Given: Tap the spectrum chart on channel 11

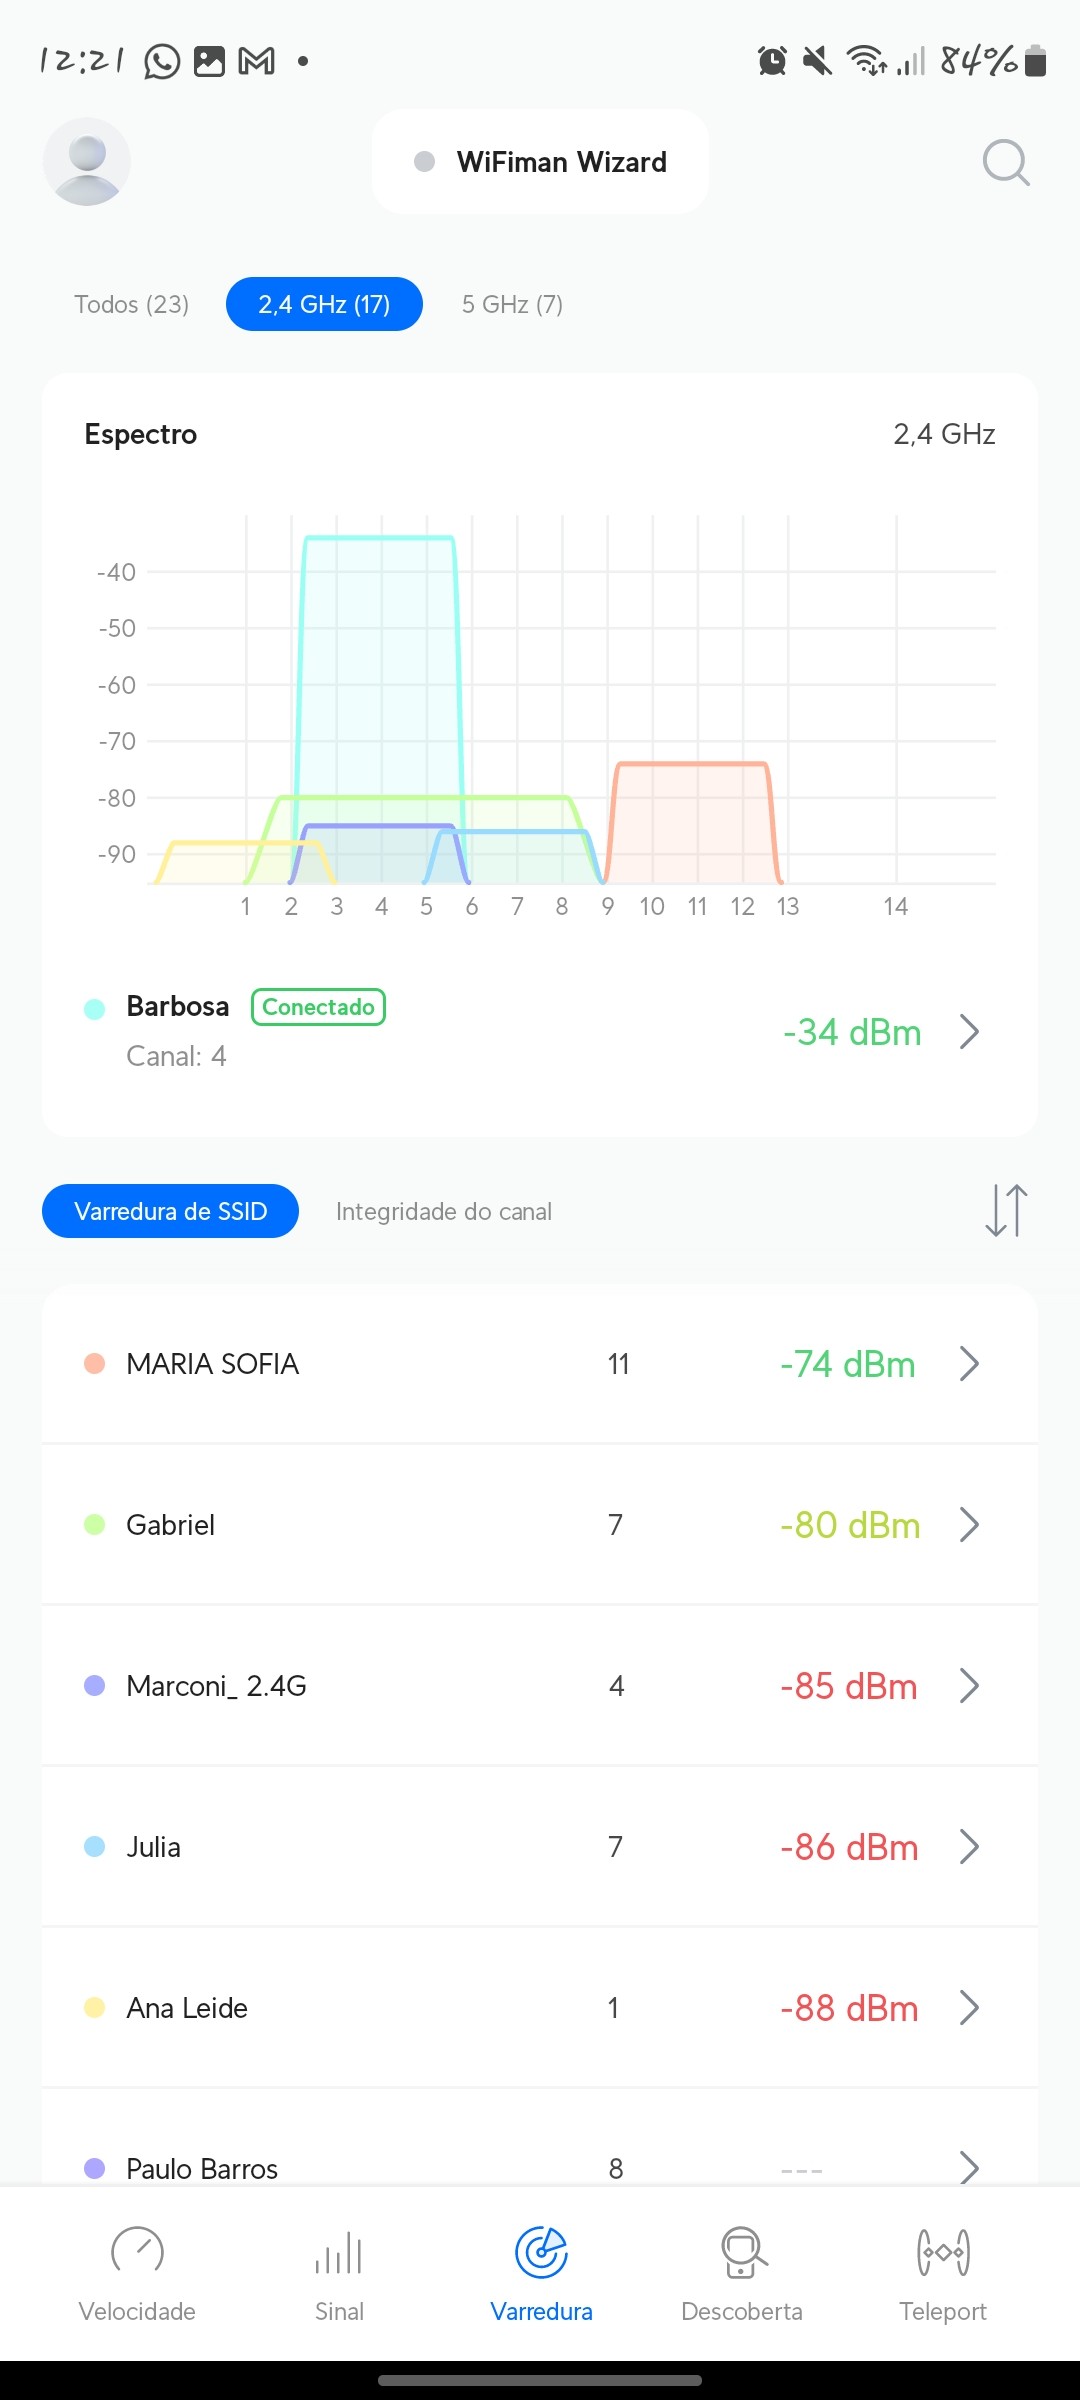Looking at the screenshot, I should [x=697, y=820].
